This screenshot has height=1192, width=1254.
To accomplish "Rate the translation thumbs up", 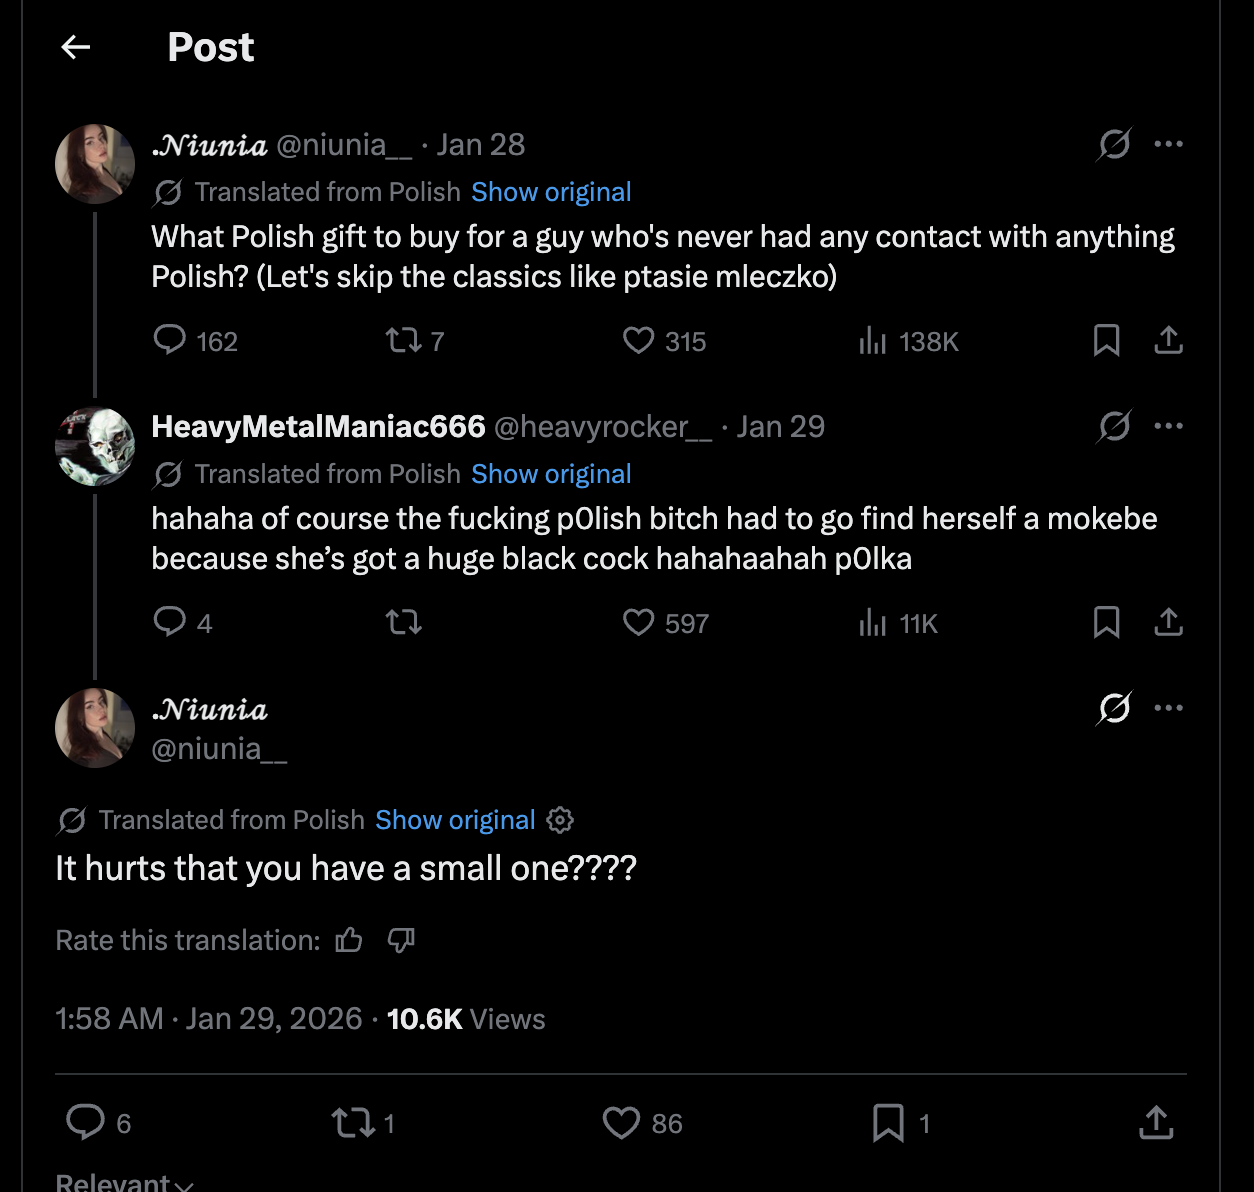I will coord(349,940).
